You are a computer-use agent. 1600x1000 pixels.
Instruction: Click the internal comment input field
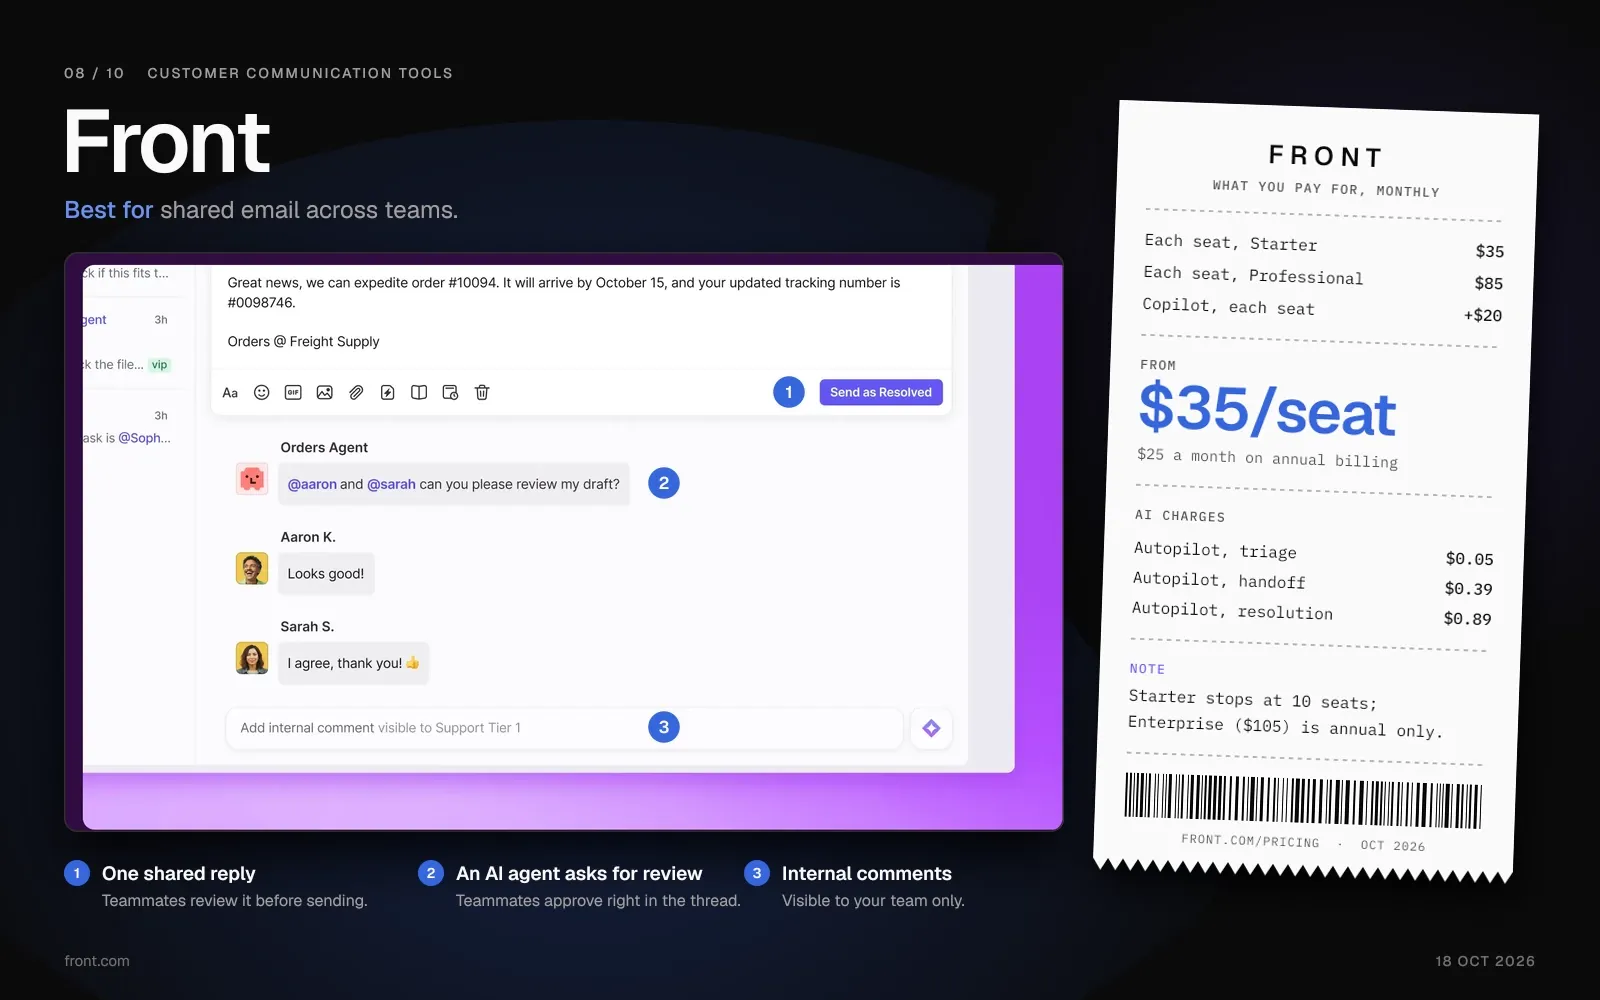(564, 728)
